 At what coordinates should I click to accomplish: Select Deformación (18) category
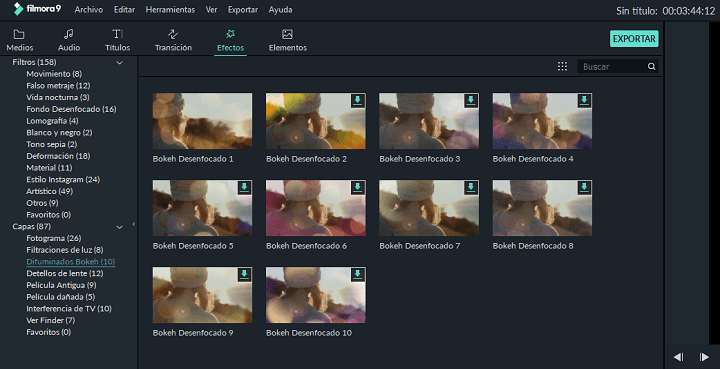pos(58,156)
